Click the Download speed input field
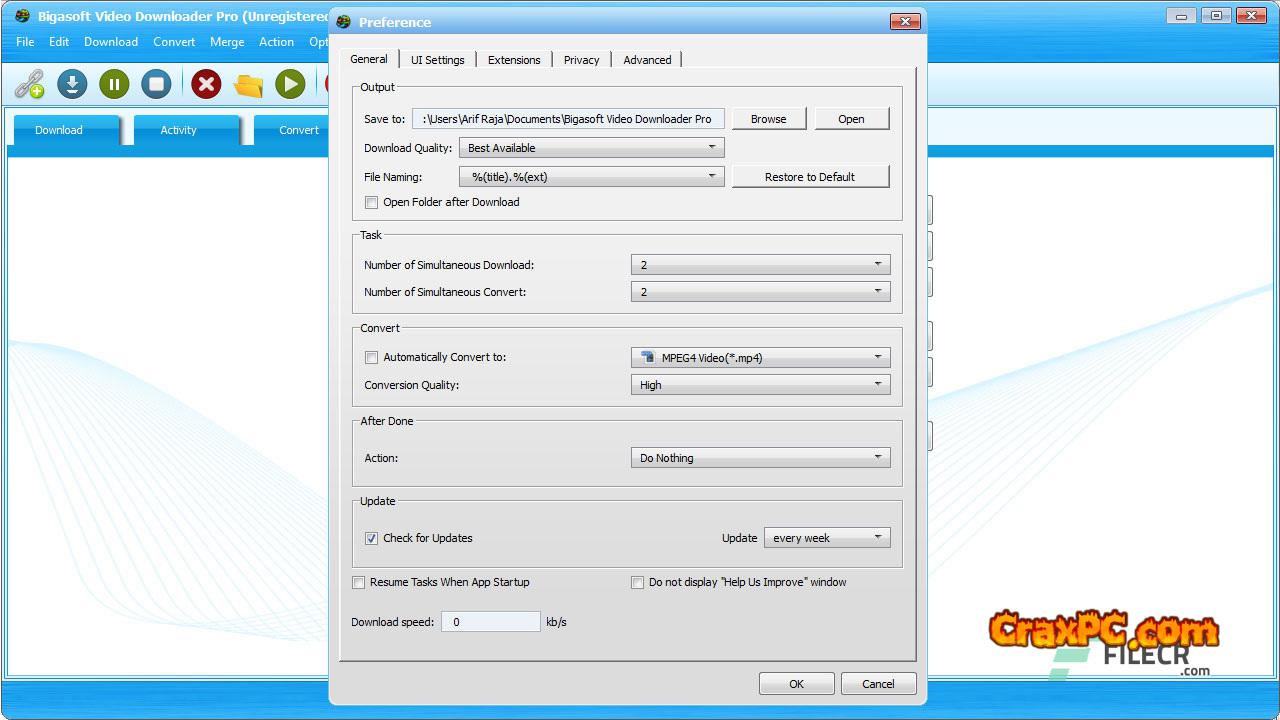 pos(491,622)
